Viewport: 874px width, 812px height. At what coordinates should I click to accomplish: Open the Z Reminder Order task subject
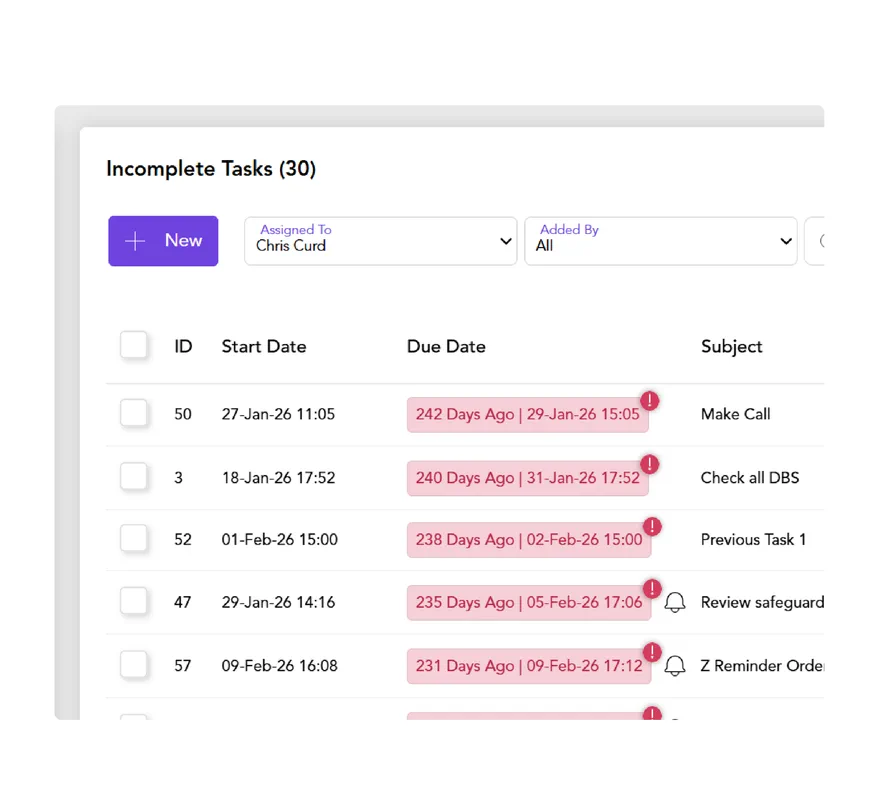[x=762, y=665]
